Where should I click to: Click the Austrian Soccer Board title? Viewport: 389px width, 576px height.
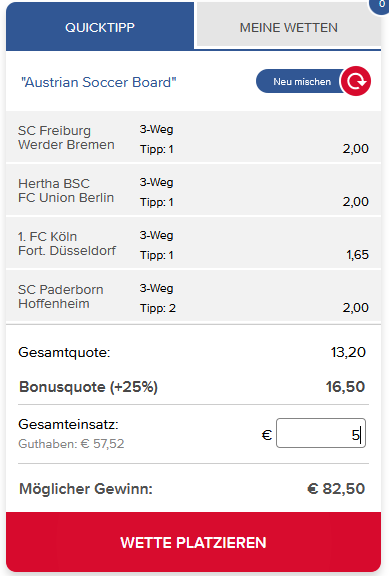coord(98,82)
